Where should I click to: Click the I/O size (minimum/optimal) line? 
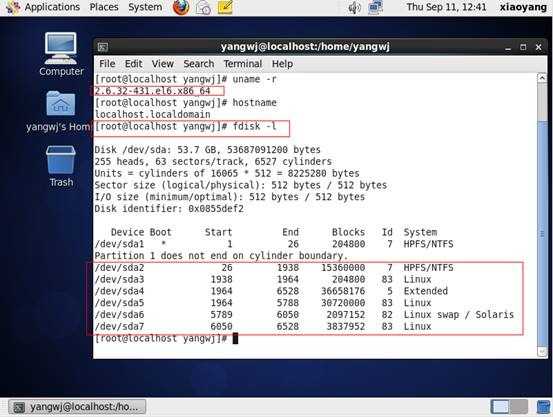230,197
